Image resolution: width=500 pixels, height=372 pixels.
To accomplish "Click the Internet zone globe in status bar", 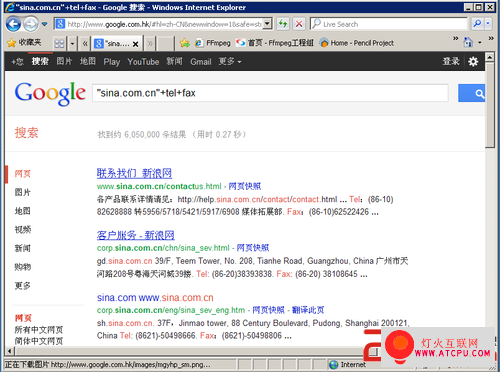I will pos(334,365).
